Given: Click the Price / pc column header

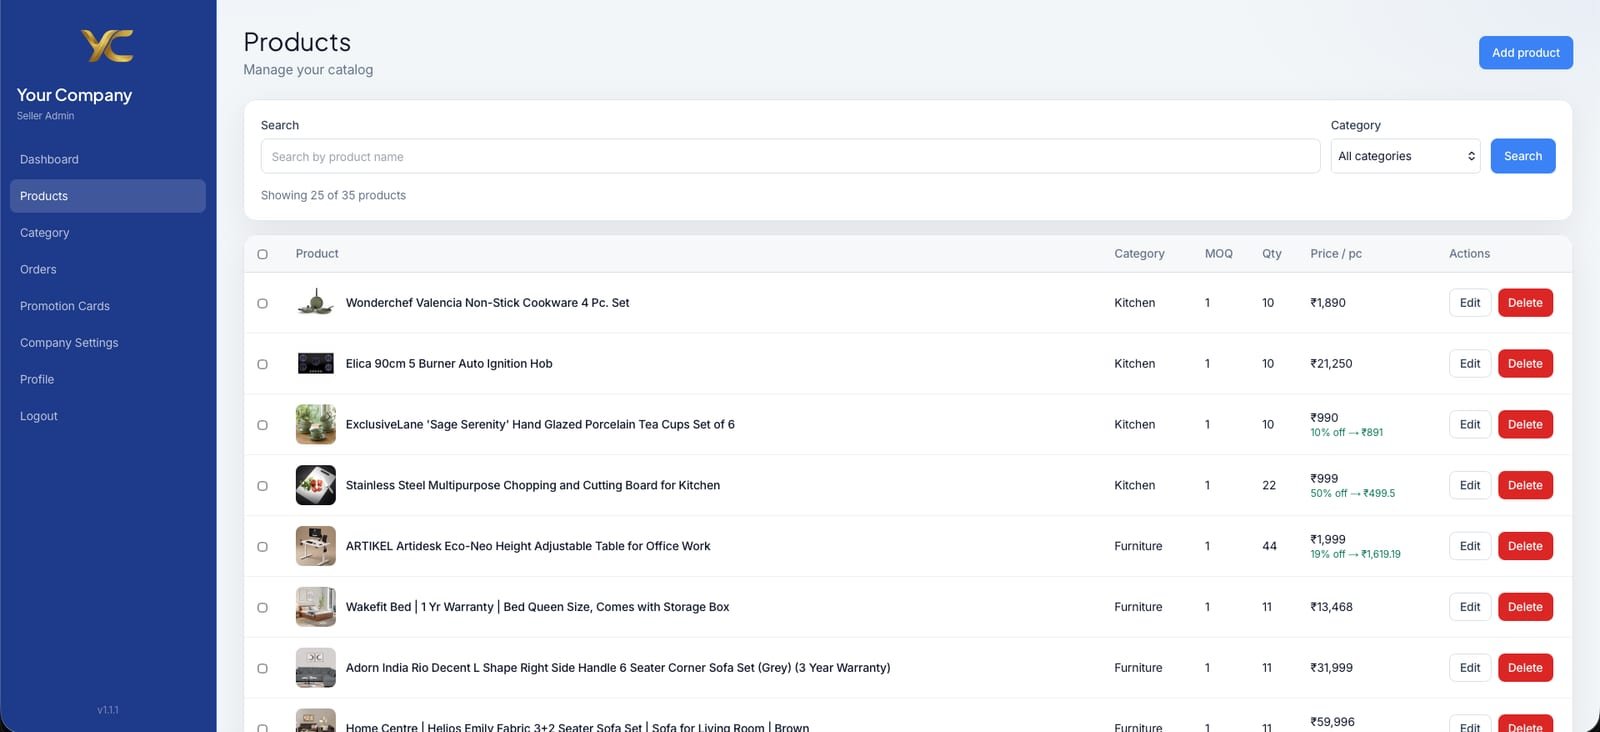Looking at the screenshot, I should (1336, 254).
